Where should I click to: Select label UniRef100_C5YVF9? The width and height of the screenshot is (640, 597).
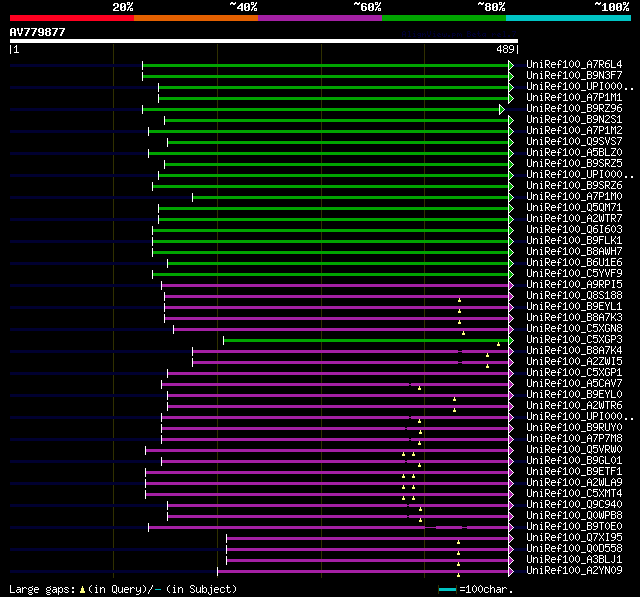coord(574,274)
